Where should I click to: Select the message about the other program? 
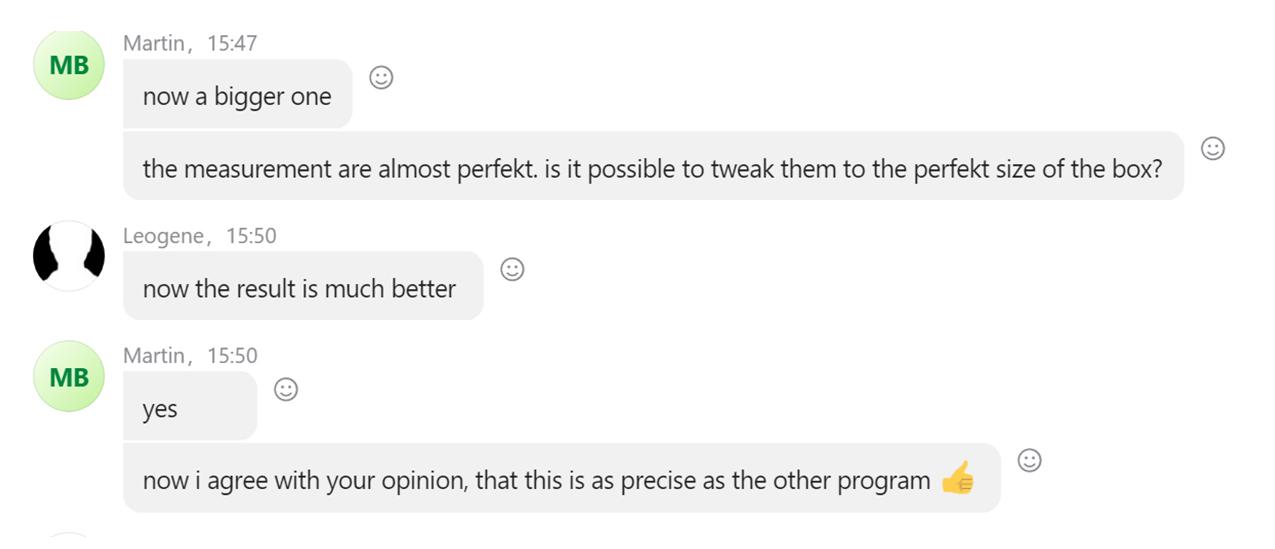click(562, 478)
